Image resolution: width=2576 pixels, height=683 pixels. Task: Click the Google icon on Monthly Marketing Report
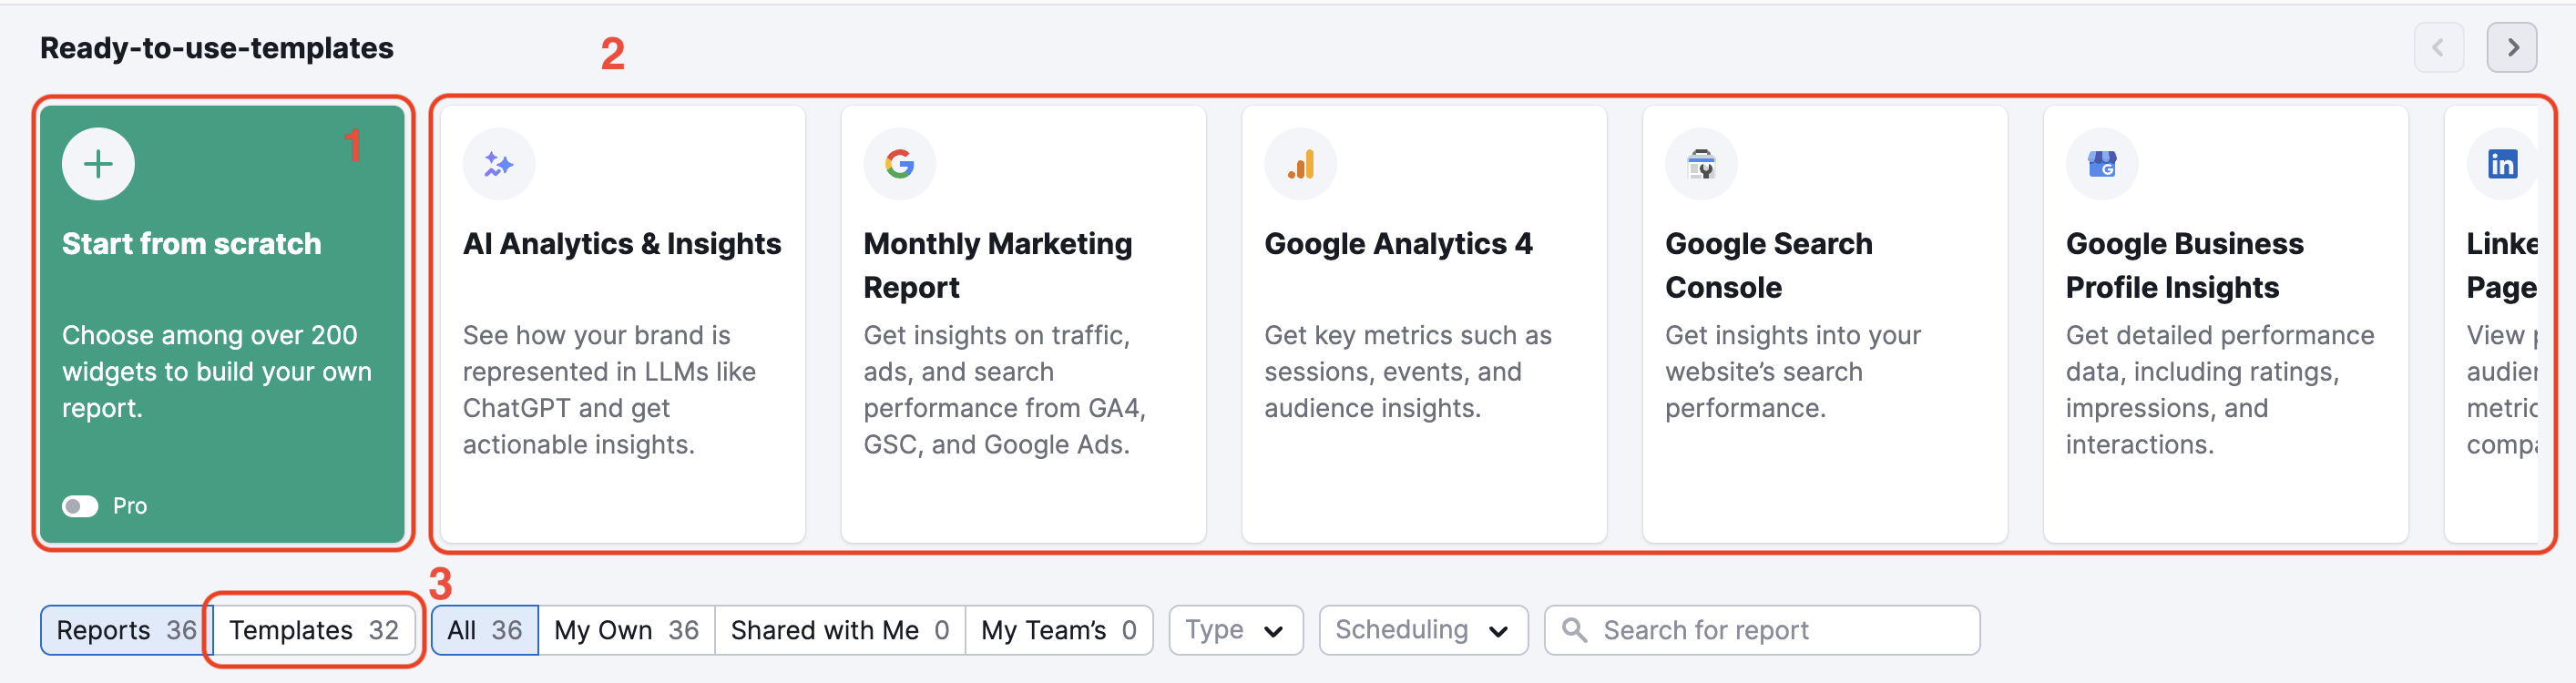pos(899,163)
